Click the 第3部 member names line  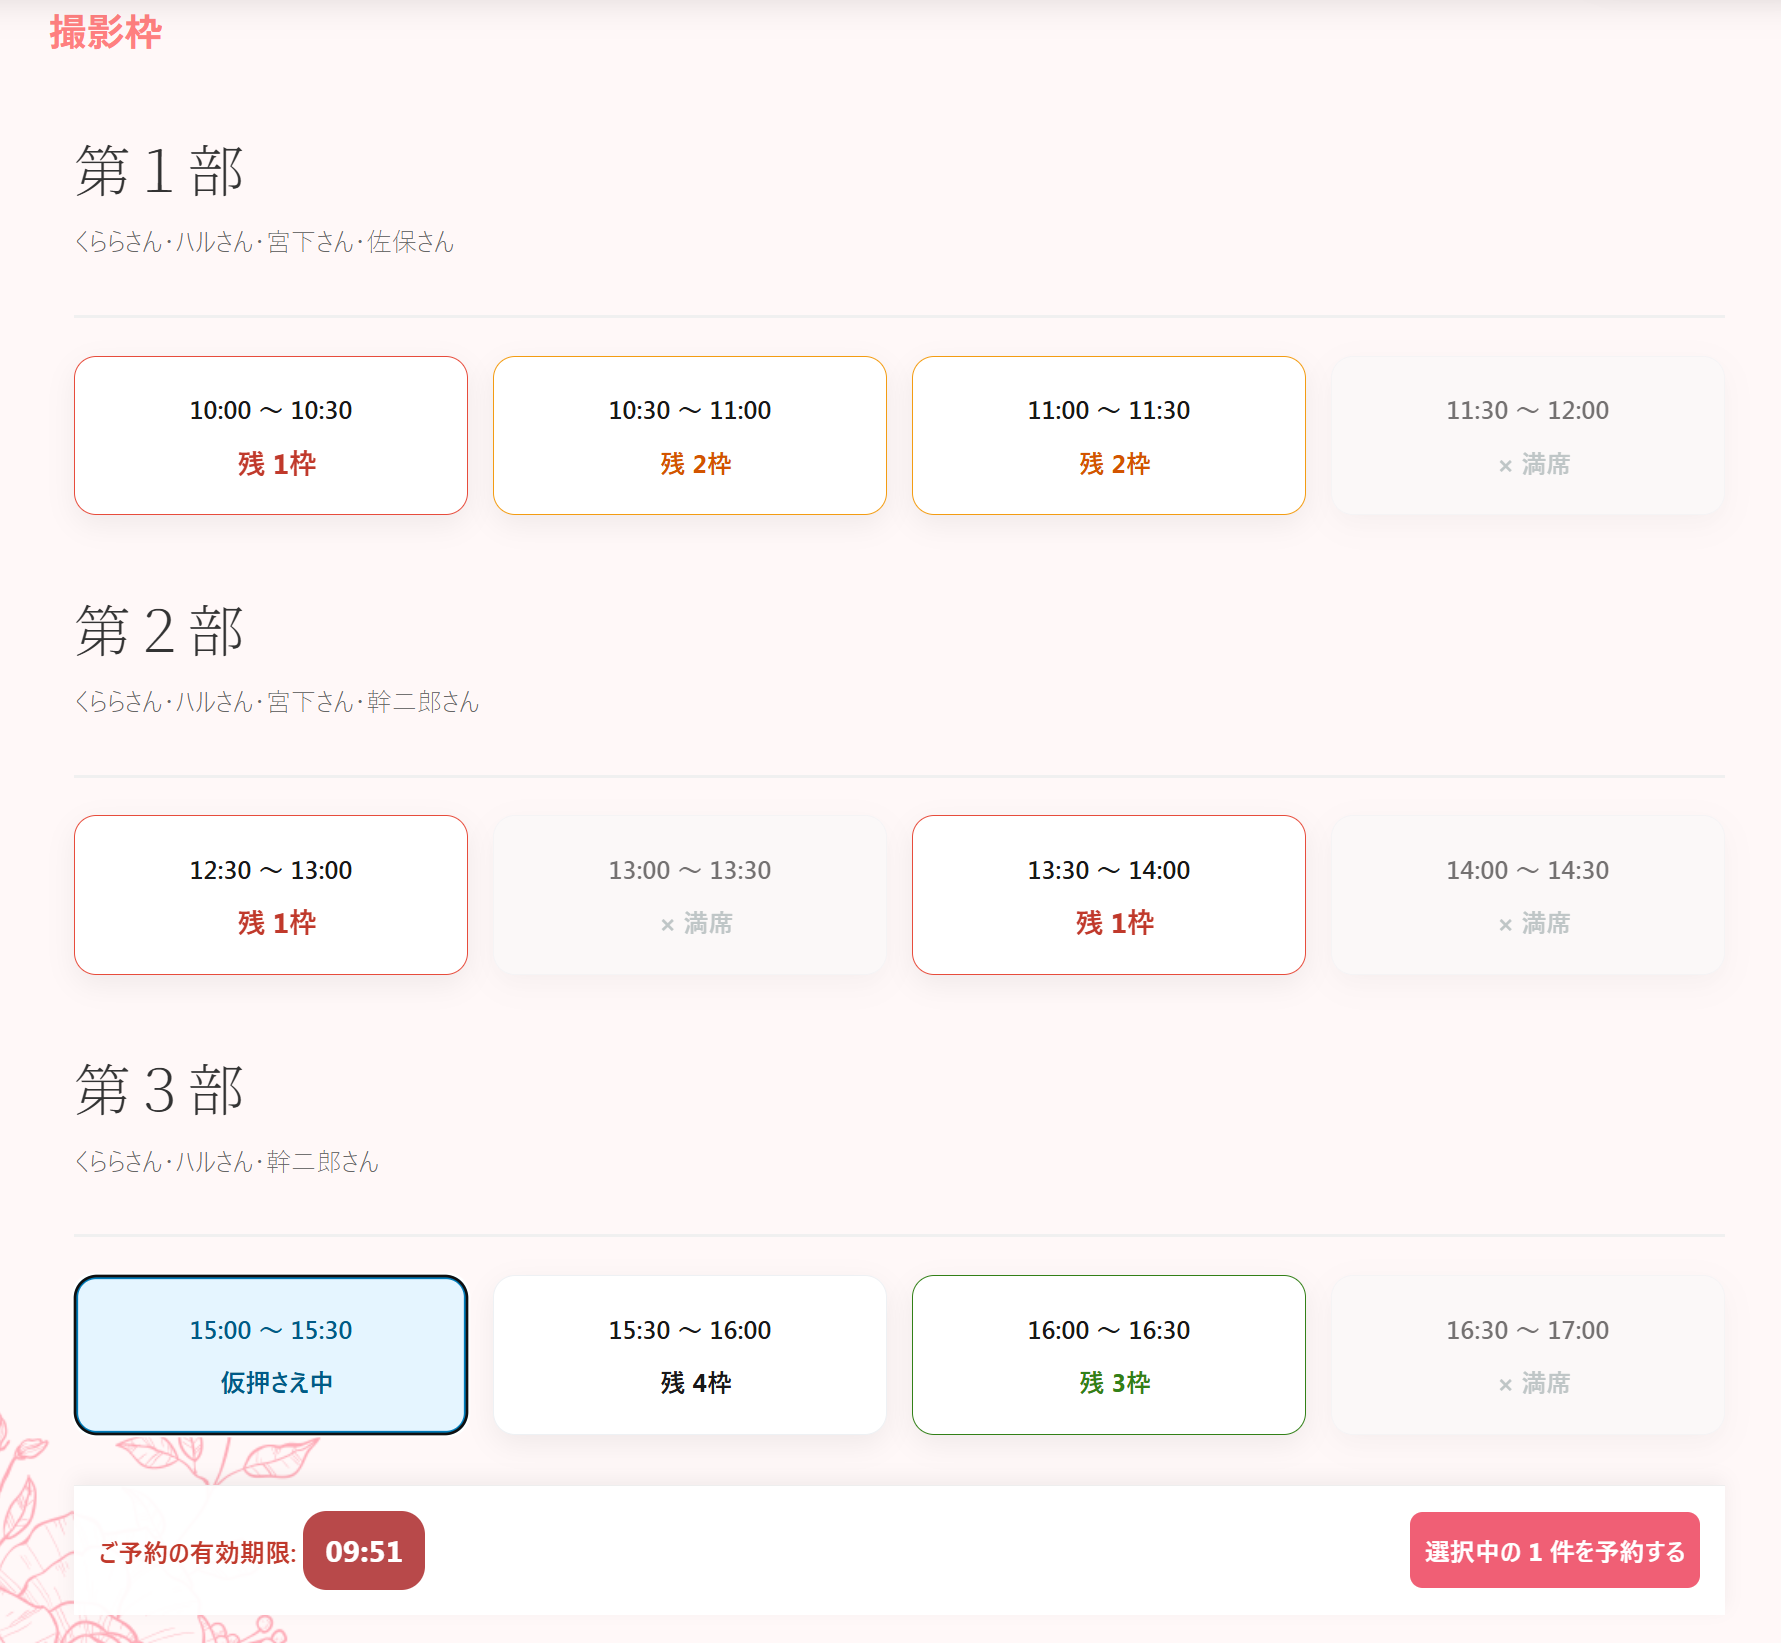pyautogui.click(x=227, y=1162)
